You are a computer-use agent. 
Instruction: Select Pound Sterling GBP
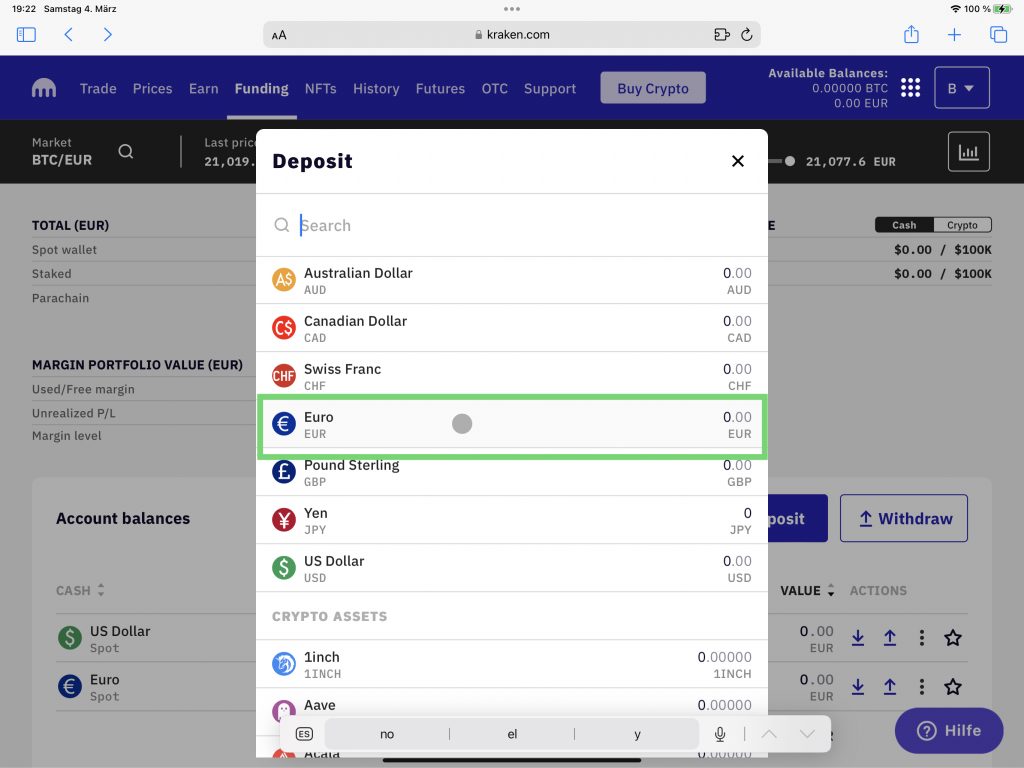coord(512,473)
